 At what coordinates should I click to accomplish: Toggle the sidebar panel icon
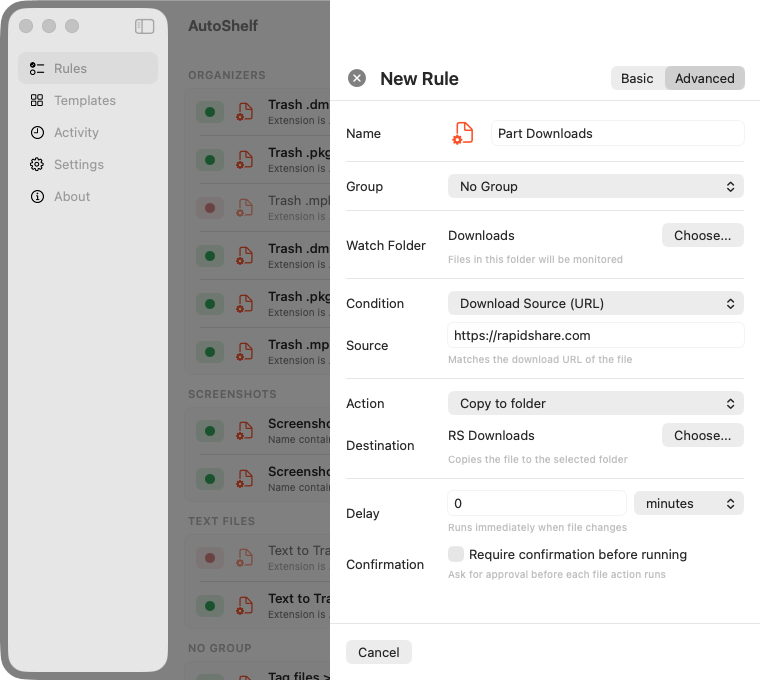[144, 26]
